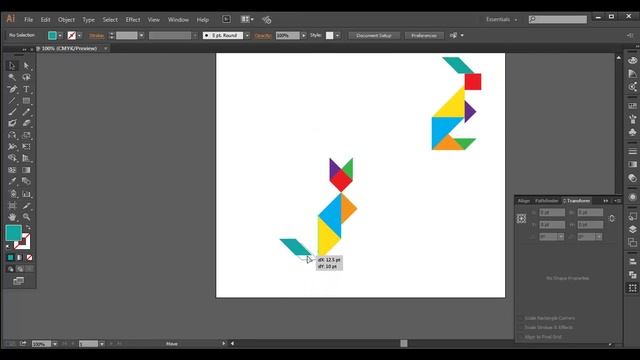This screenshot has width=640, height=360.
Task: Open the Layers panel icon in dock
Action: coord(633,229)
